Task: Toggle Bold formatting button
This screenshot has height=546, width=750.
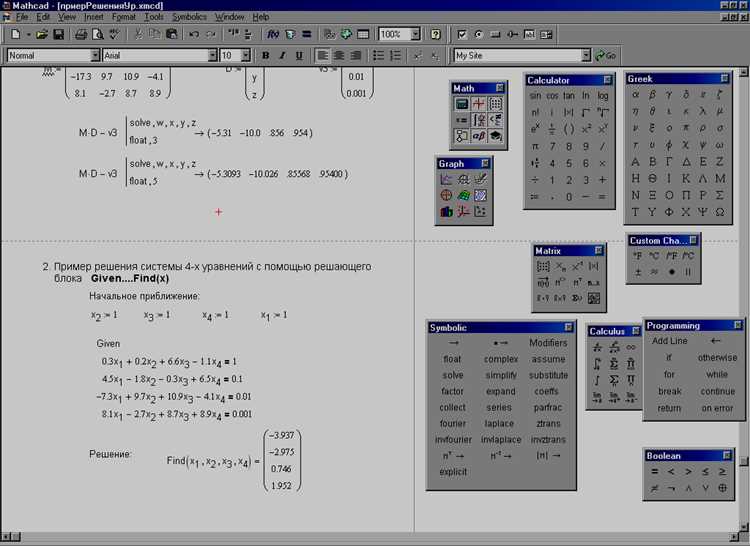Action: click(265, 55)
